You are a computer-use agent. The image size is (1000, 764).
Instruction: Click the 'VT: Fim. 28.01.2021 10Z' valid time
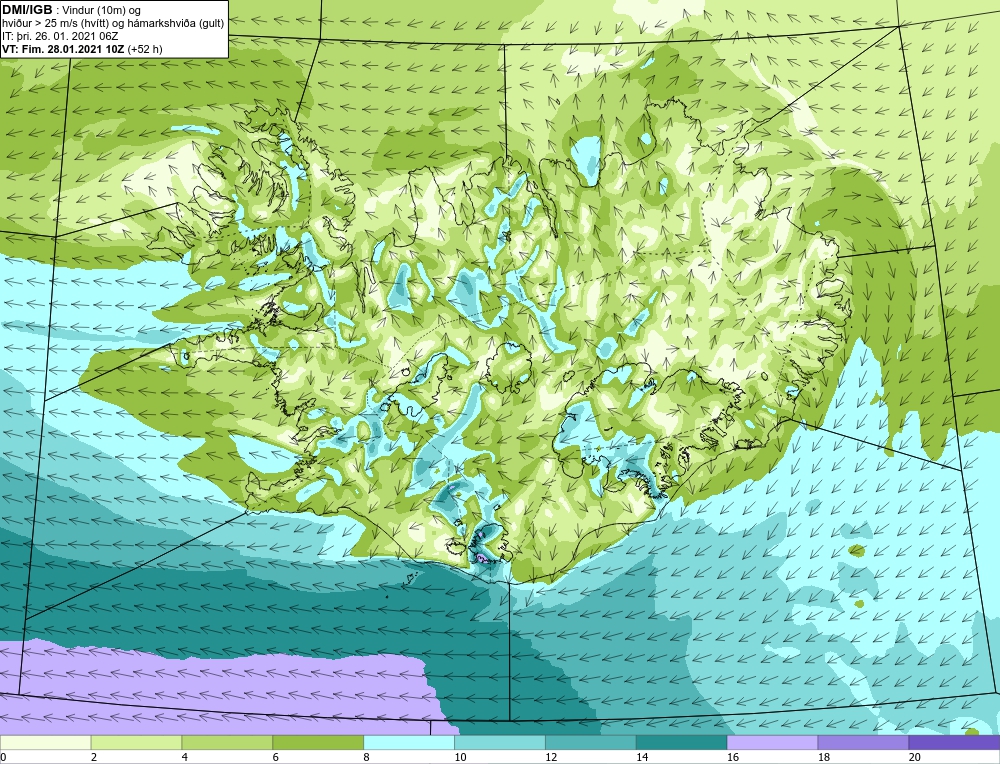64,49
